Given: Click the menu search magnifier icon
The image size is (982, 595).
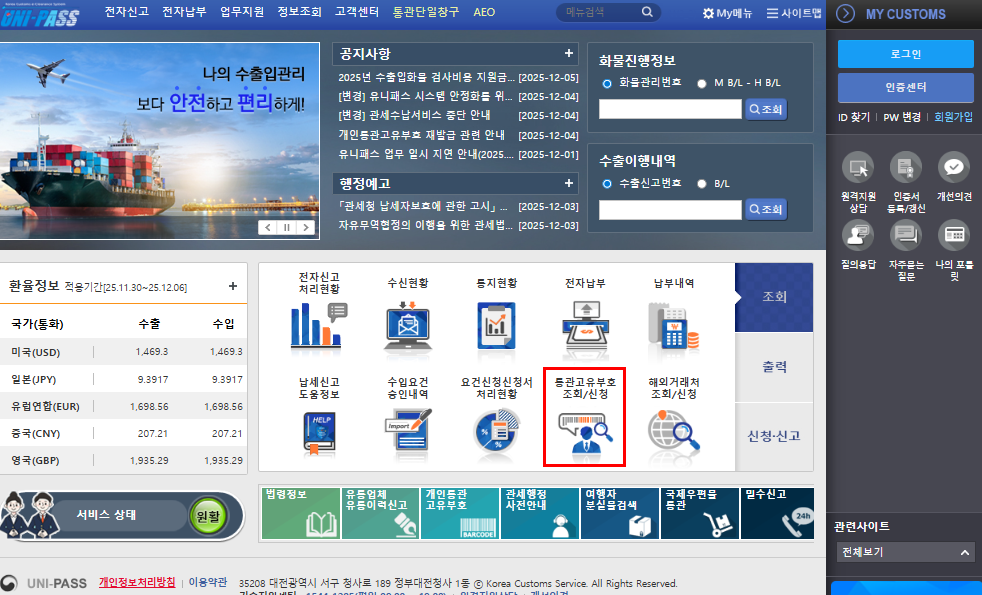Looking at the screenshot, I should (647, 12).
